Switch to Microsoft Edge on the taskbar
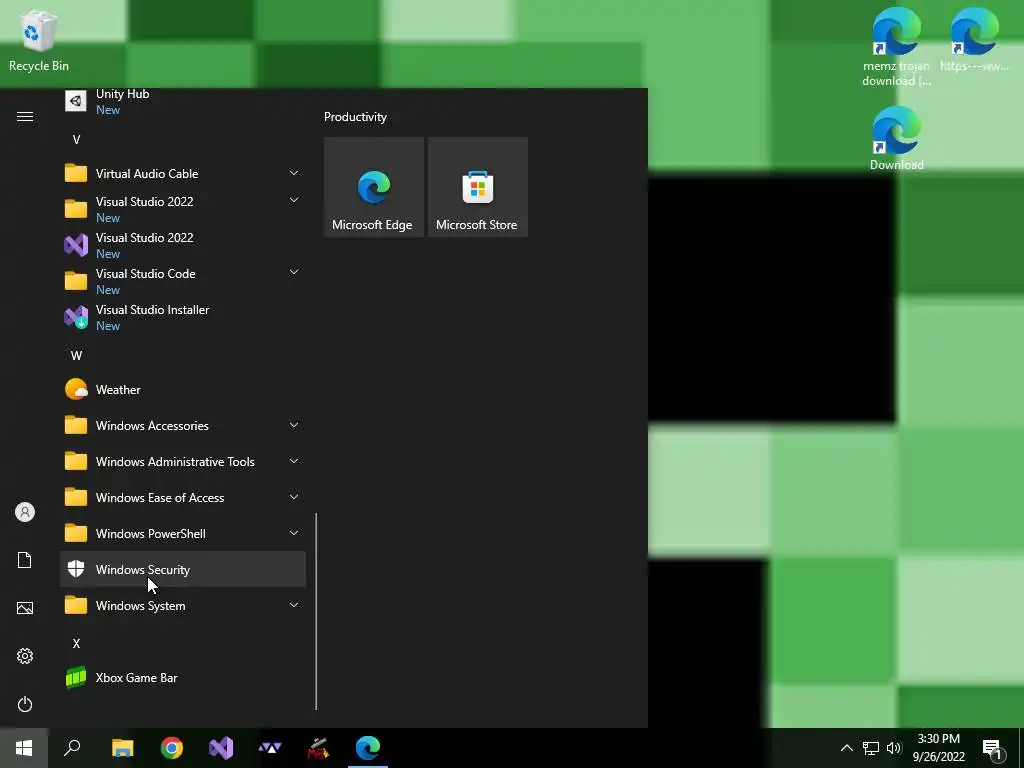Screen dimensions: 1024x768 point(368,748)
